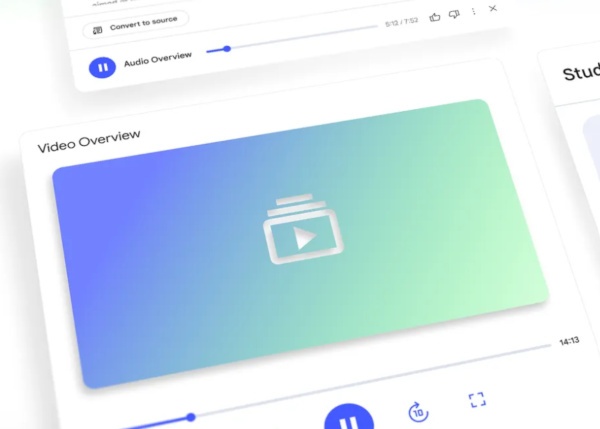Click the 5:12 / 7:52 audio time text
600x429 pixels.
[x=401, y=22]
